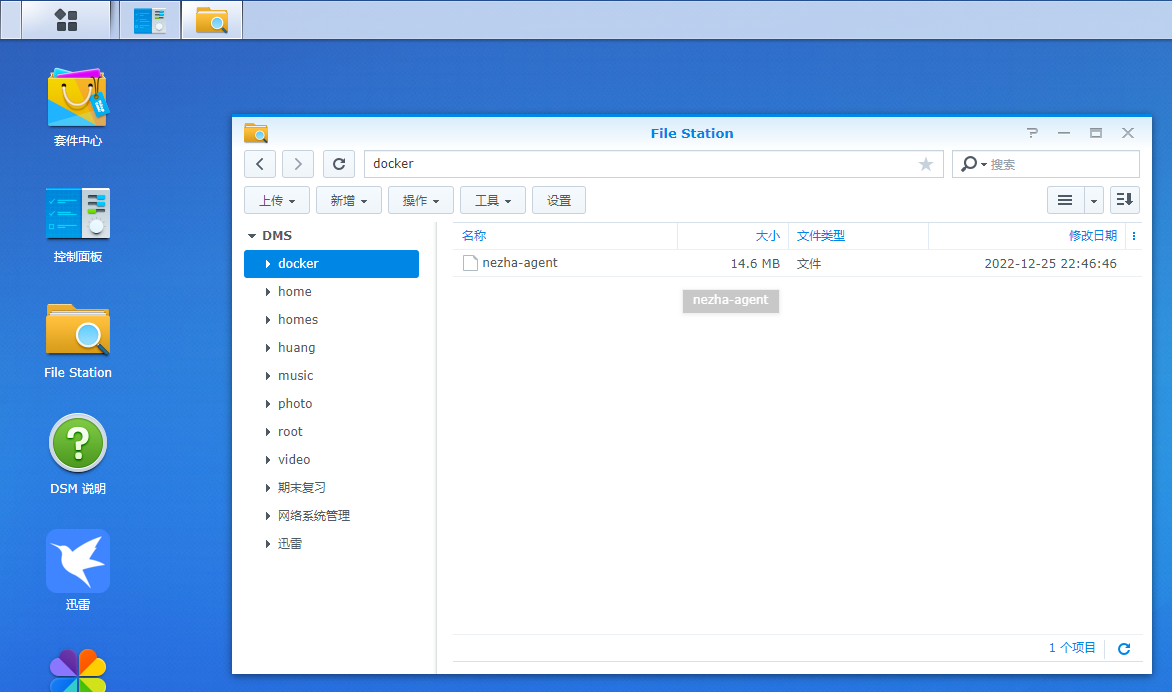Launch File Station desktop shortcut
The height and width of the screenshot is (692, 1172).
pyautogui.click(x=78, y=329)
